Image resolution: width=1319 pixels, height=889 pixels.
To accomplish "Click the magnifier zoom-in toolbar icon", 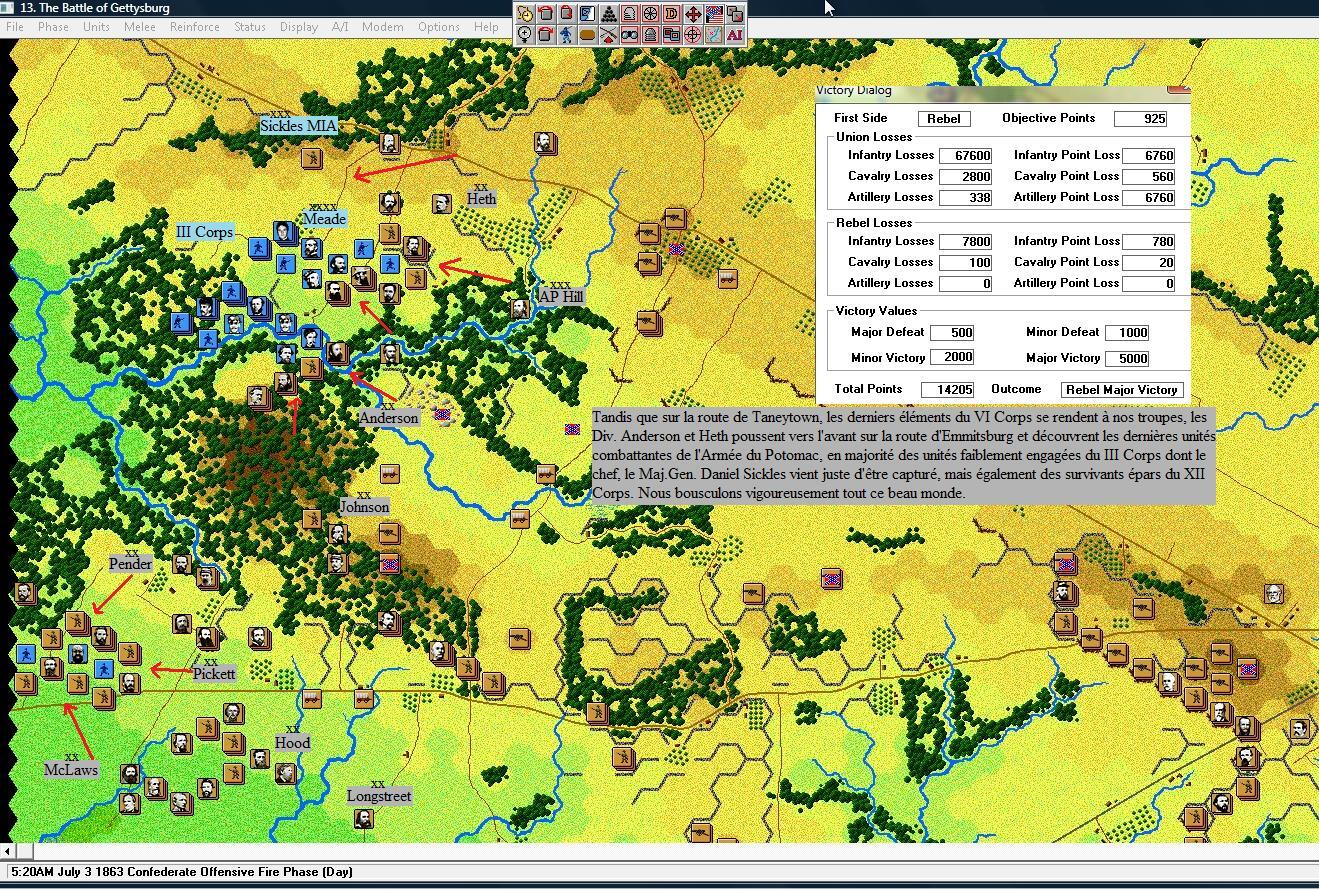I will 524,35.
